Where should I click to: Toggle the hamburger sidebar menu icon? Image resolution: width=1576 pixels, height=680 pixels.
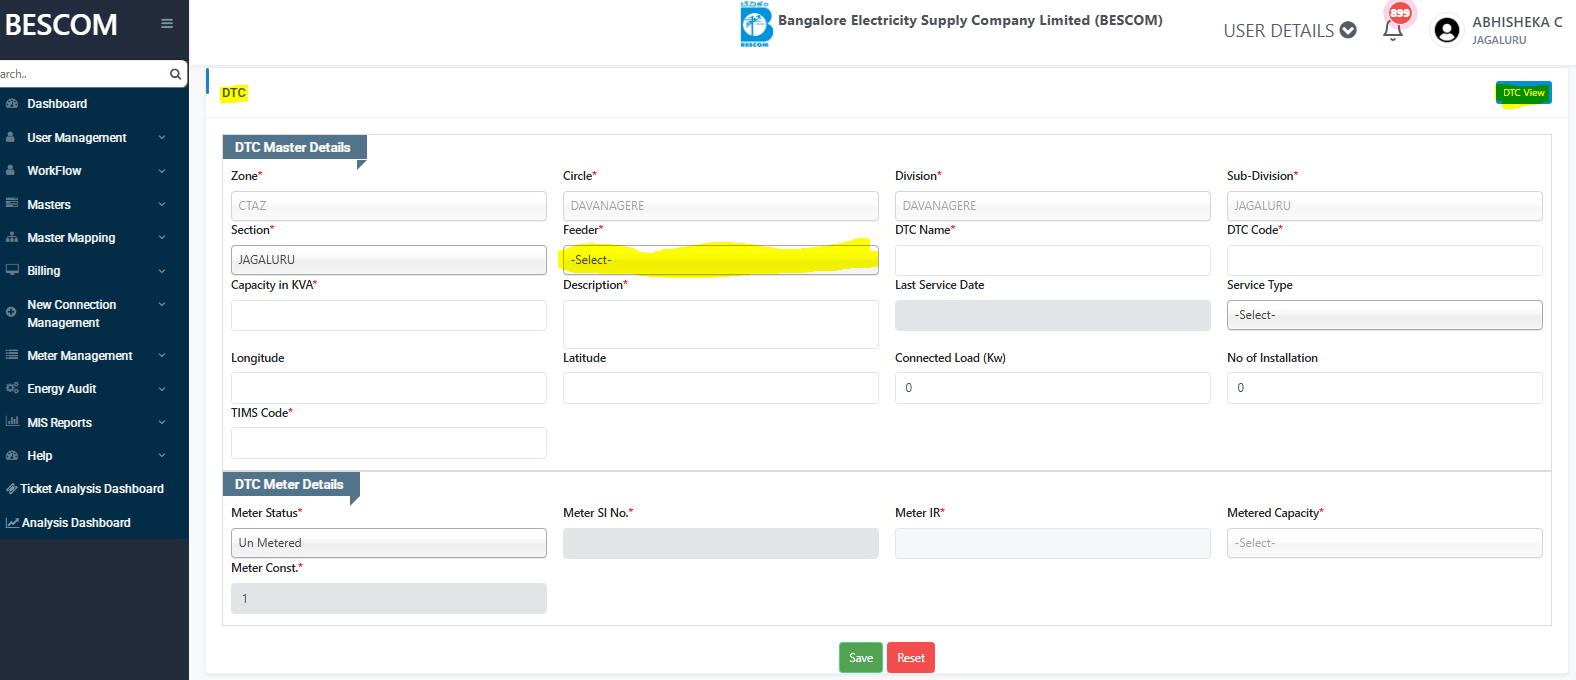point(167,24)
